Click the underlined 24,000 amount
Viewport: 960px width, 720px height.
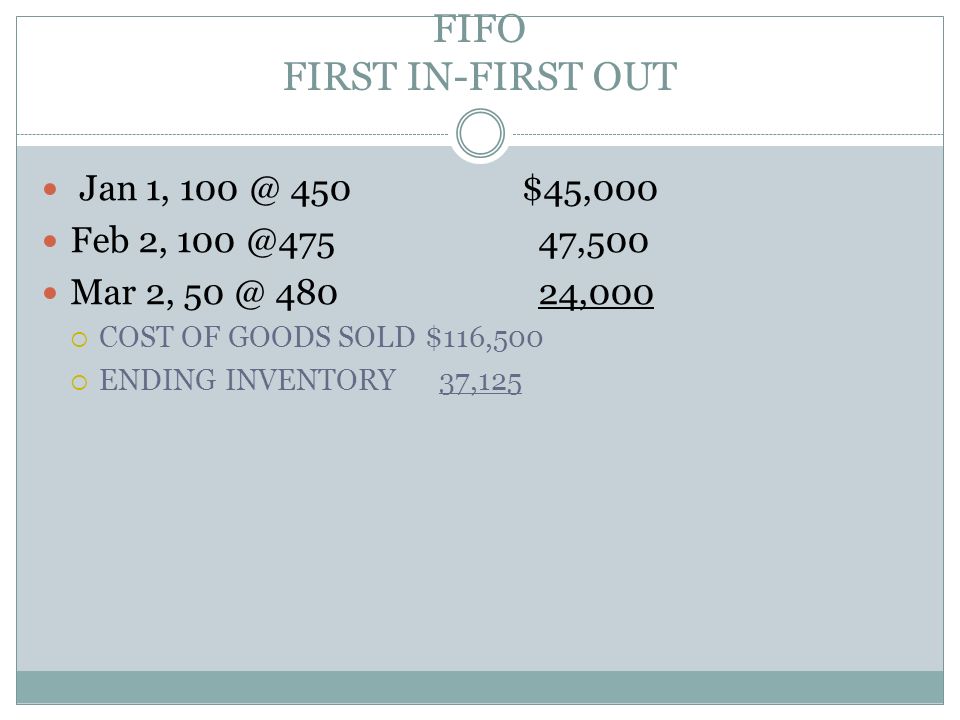tap(596, 295)
